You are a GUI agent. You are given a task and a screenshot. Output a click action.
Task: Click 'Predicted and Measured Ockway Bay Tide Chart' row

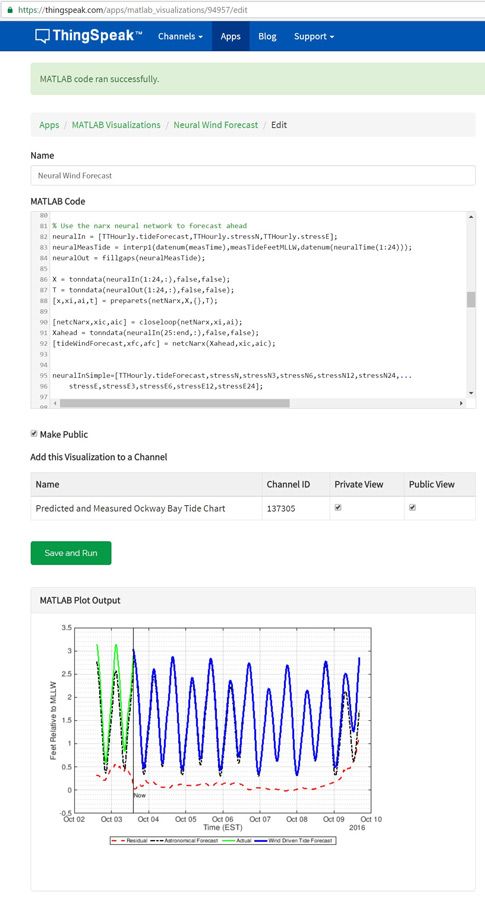(253, 509)
